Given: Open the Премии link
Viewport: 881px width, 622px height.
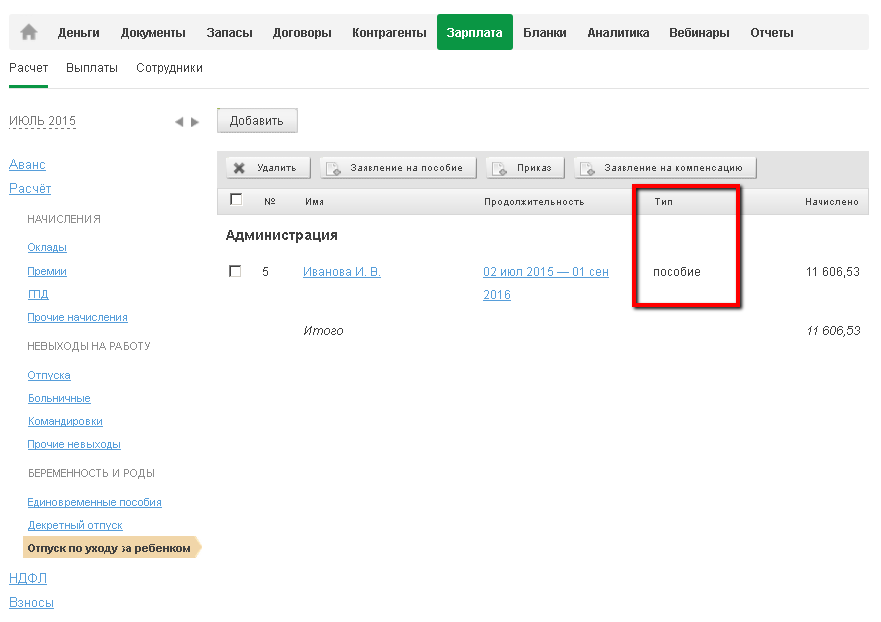Looking at the screenshot, I should tap(47, 271).
